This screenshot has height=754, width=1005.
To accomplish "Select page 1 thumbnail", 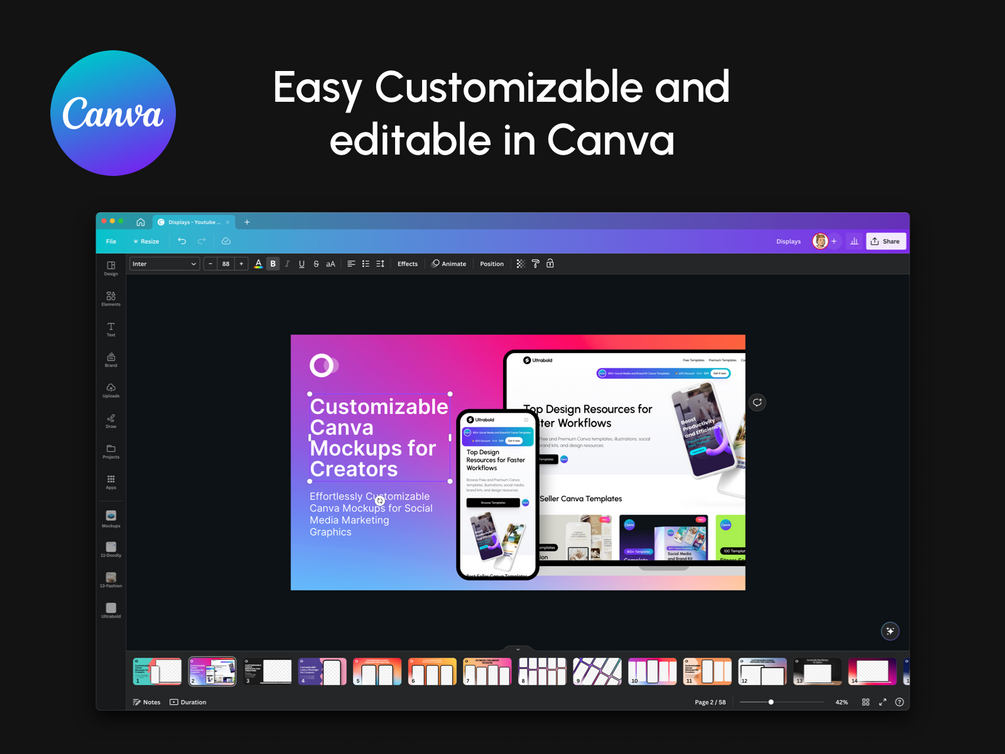I will point(157,671).
